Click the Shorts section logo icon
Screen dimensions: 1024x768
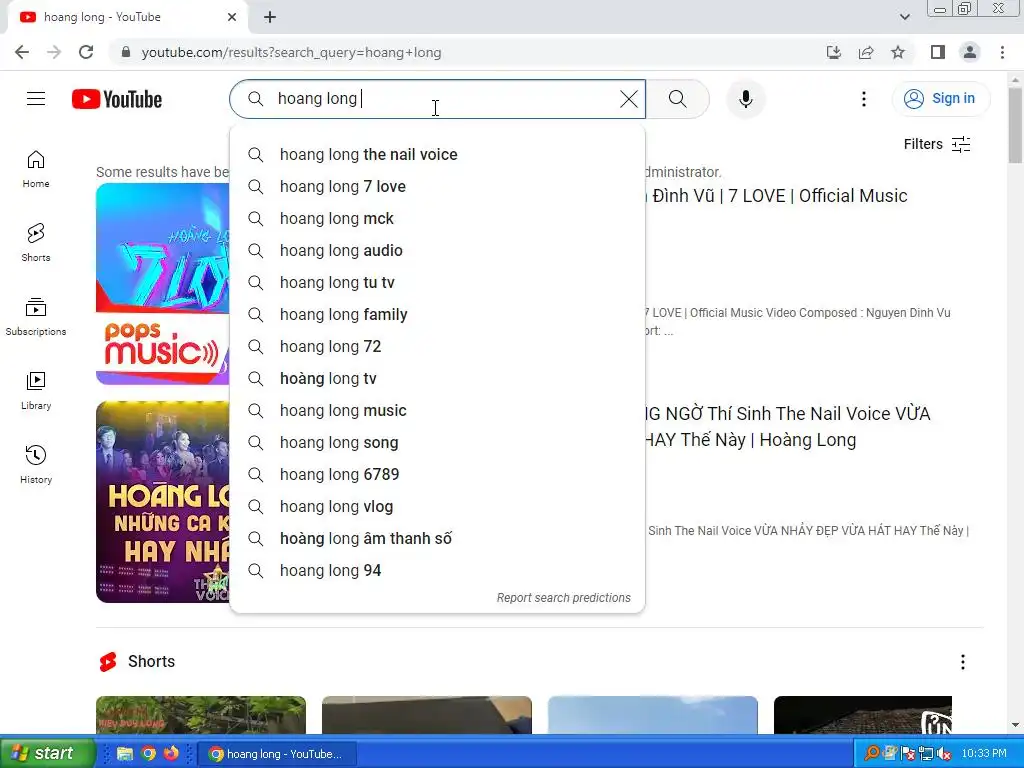click(x=108, y=662)
